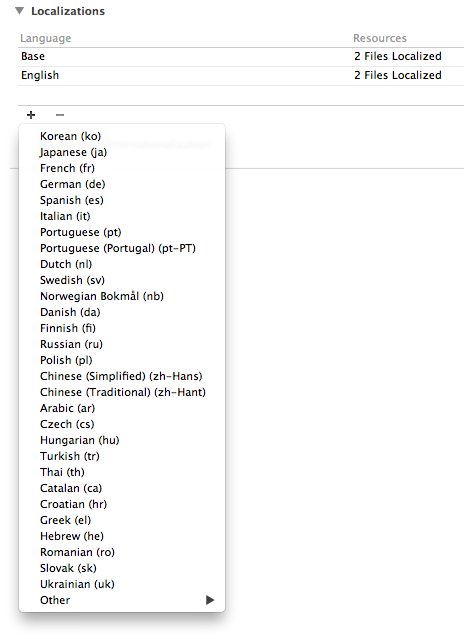Add Polish (pl) localization
Viewport: 464px width, 639px height.
point(122,360)
